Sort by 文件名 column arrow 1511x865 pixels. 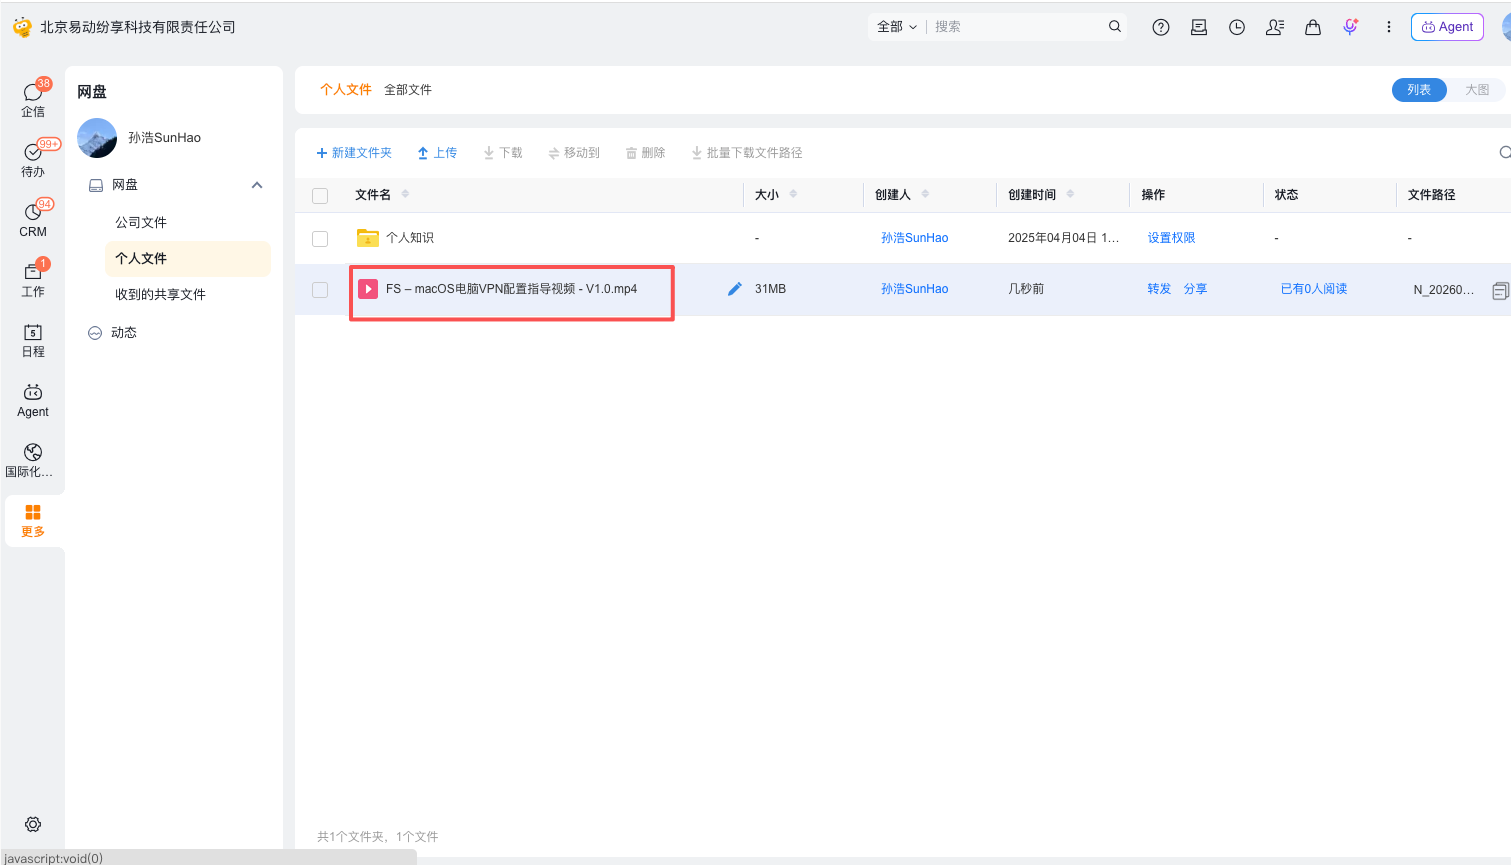pos(405,194)
